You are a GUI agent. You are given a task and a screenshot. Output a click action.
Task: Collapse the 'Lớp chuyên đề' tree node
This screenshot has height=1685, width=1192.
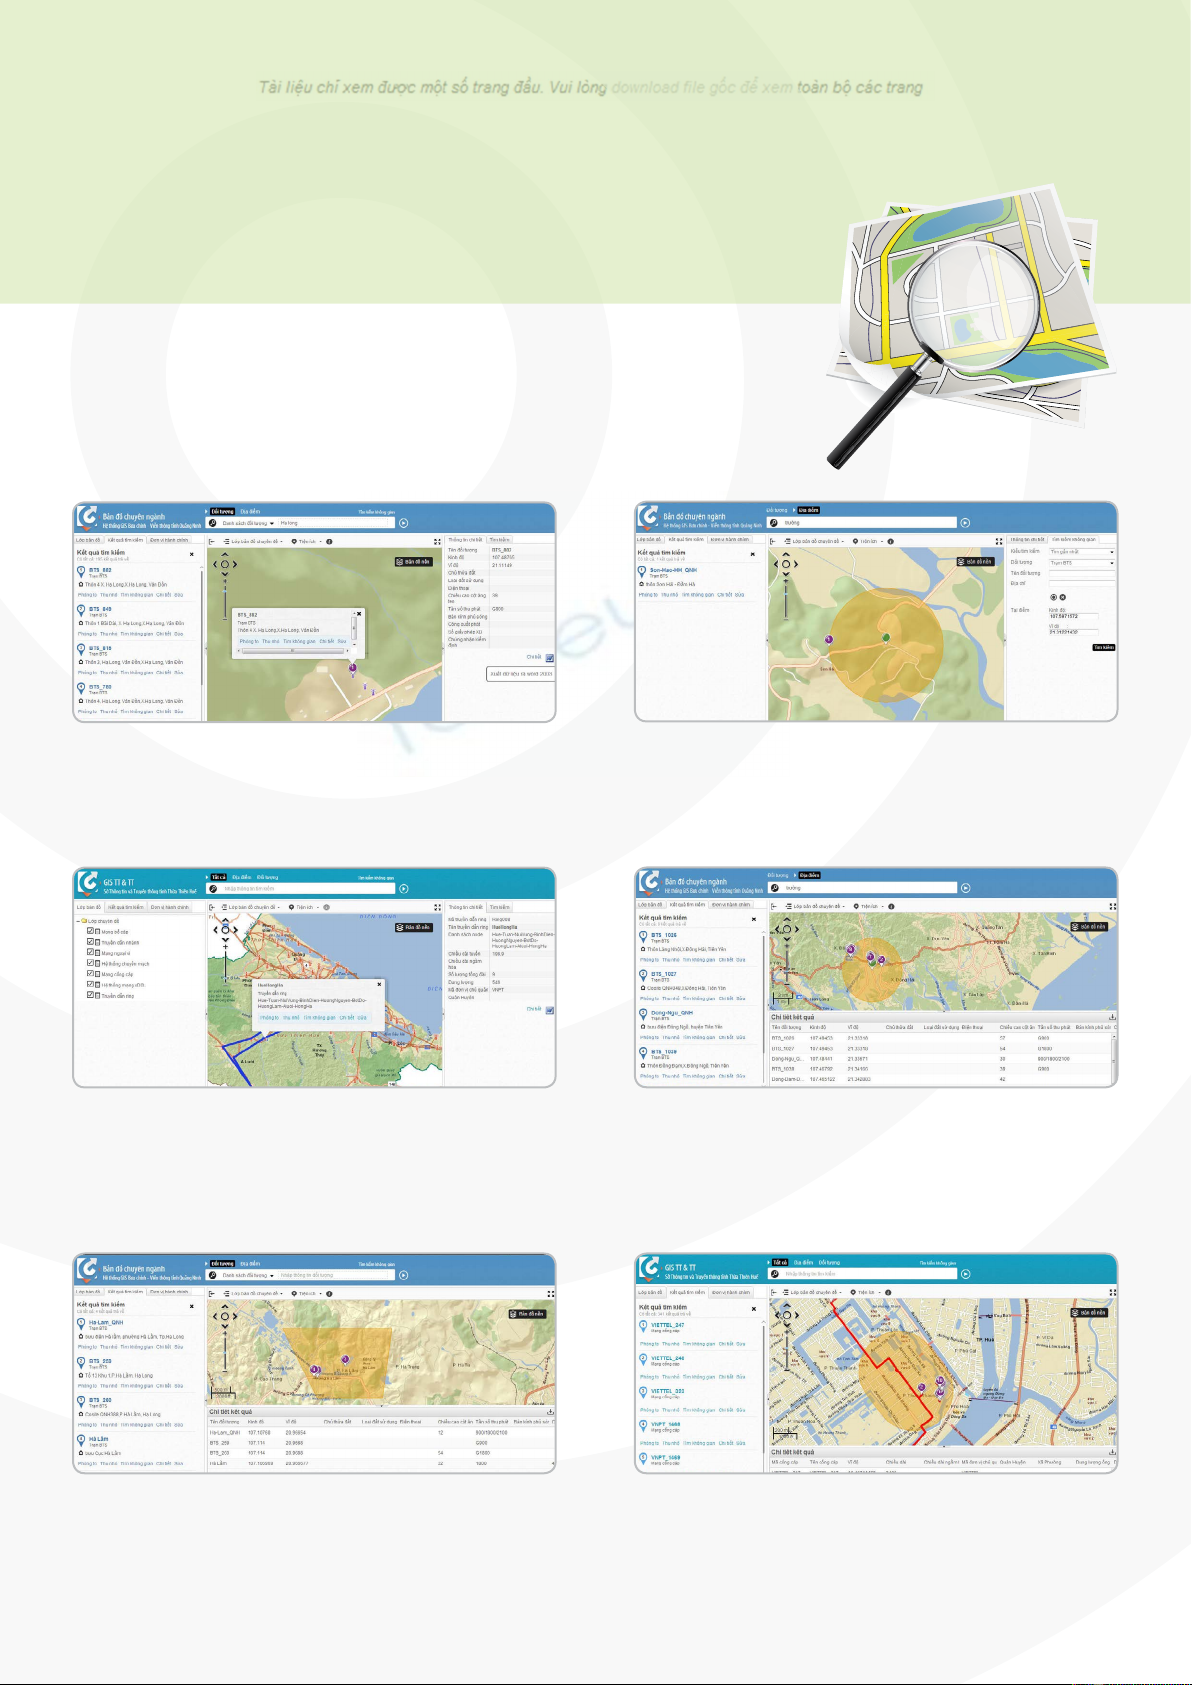tap(78, 921)
